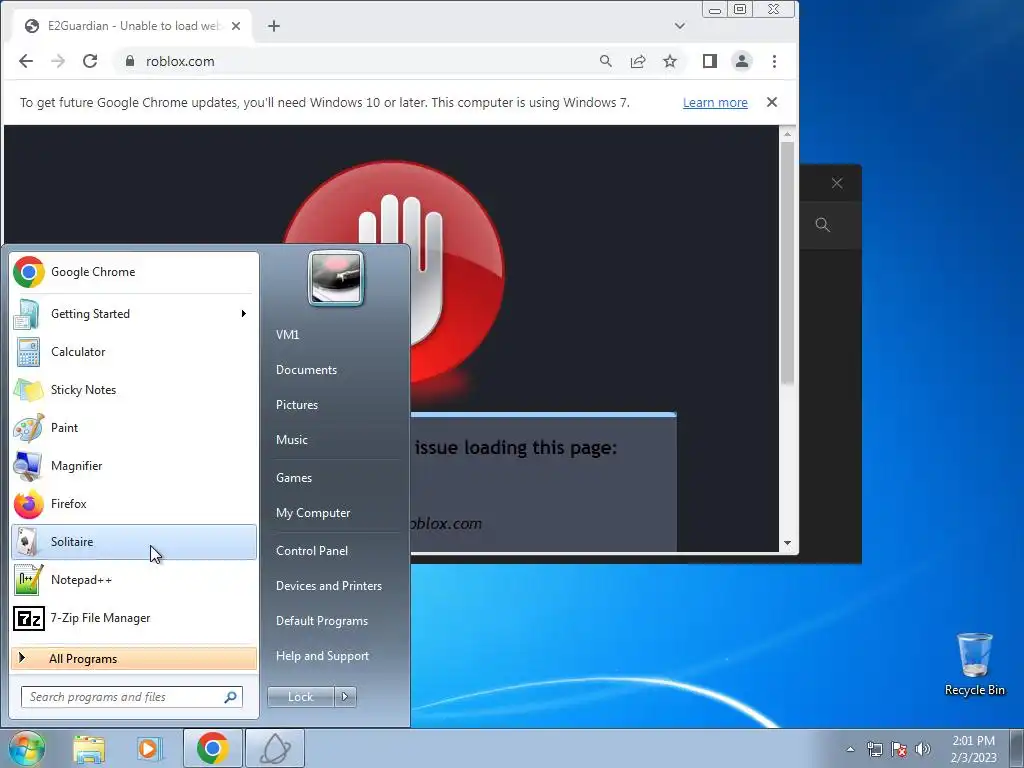Screen dimensions: 1024x768
Task: Expand All Programs list
Action: pyautogui.click(x=134, y=658)
